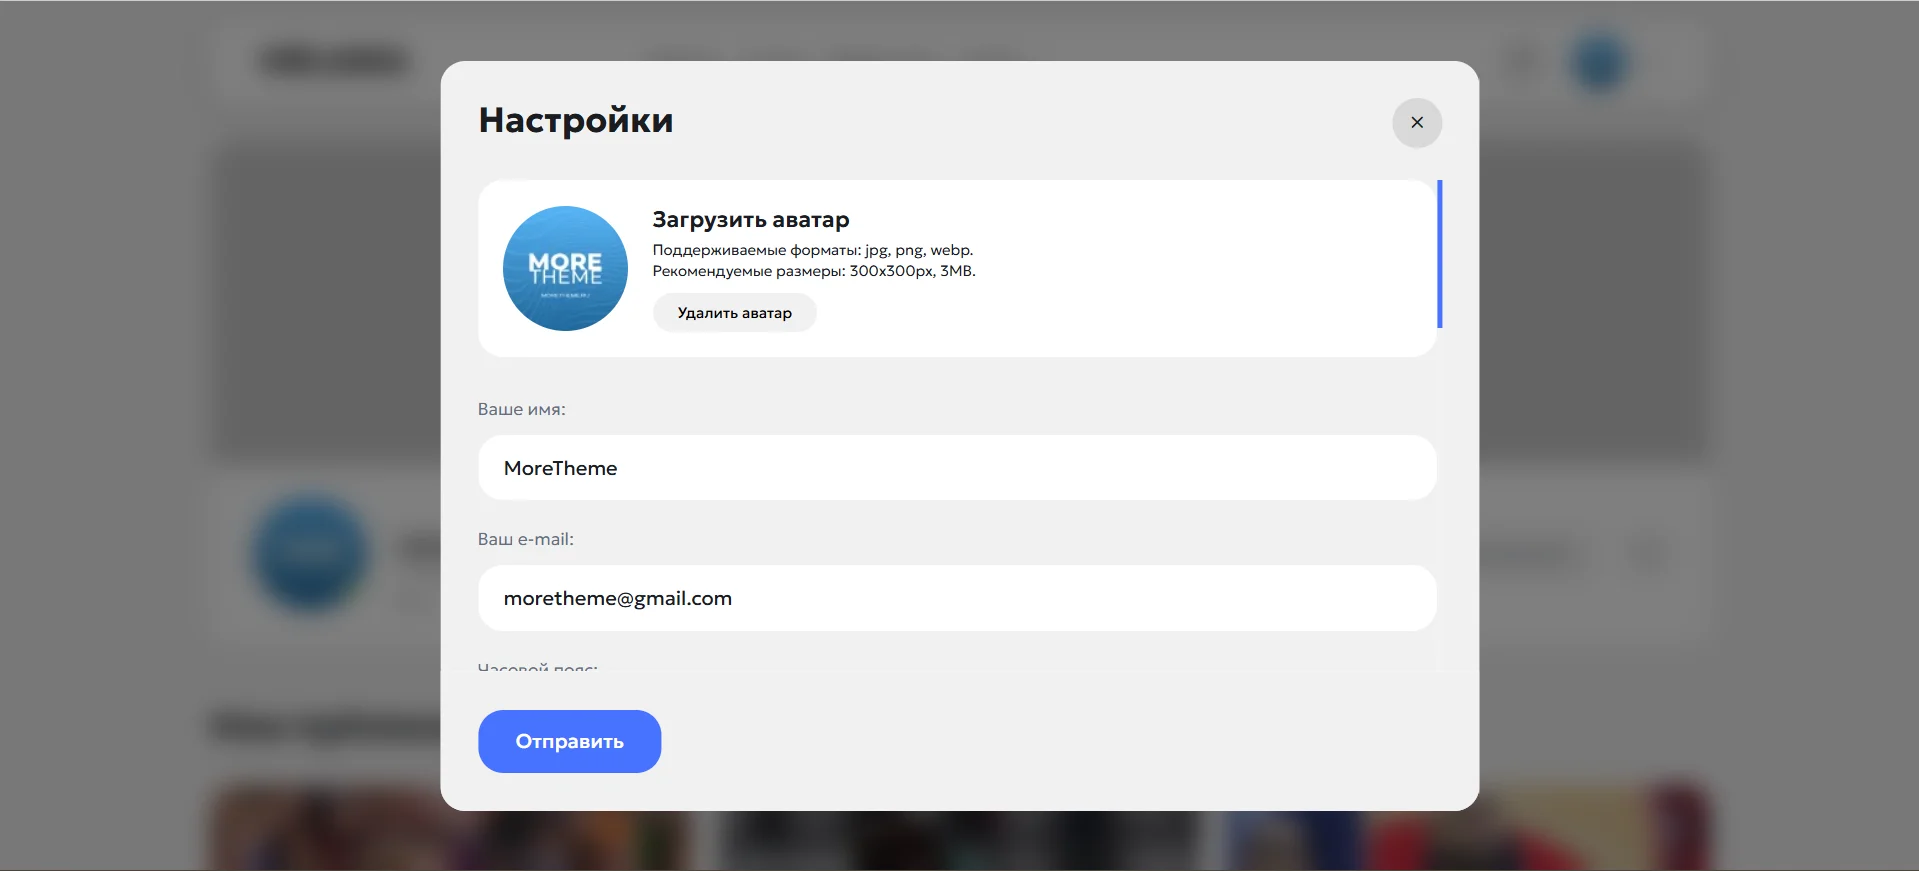Screen dimensions: 1919x871
Task: Close the Настройки dialog with the X
Action: [1416, 123]
